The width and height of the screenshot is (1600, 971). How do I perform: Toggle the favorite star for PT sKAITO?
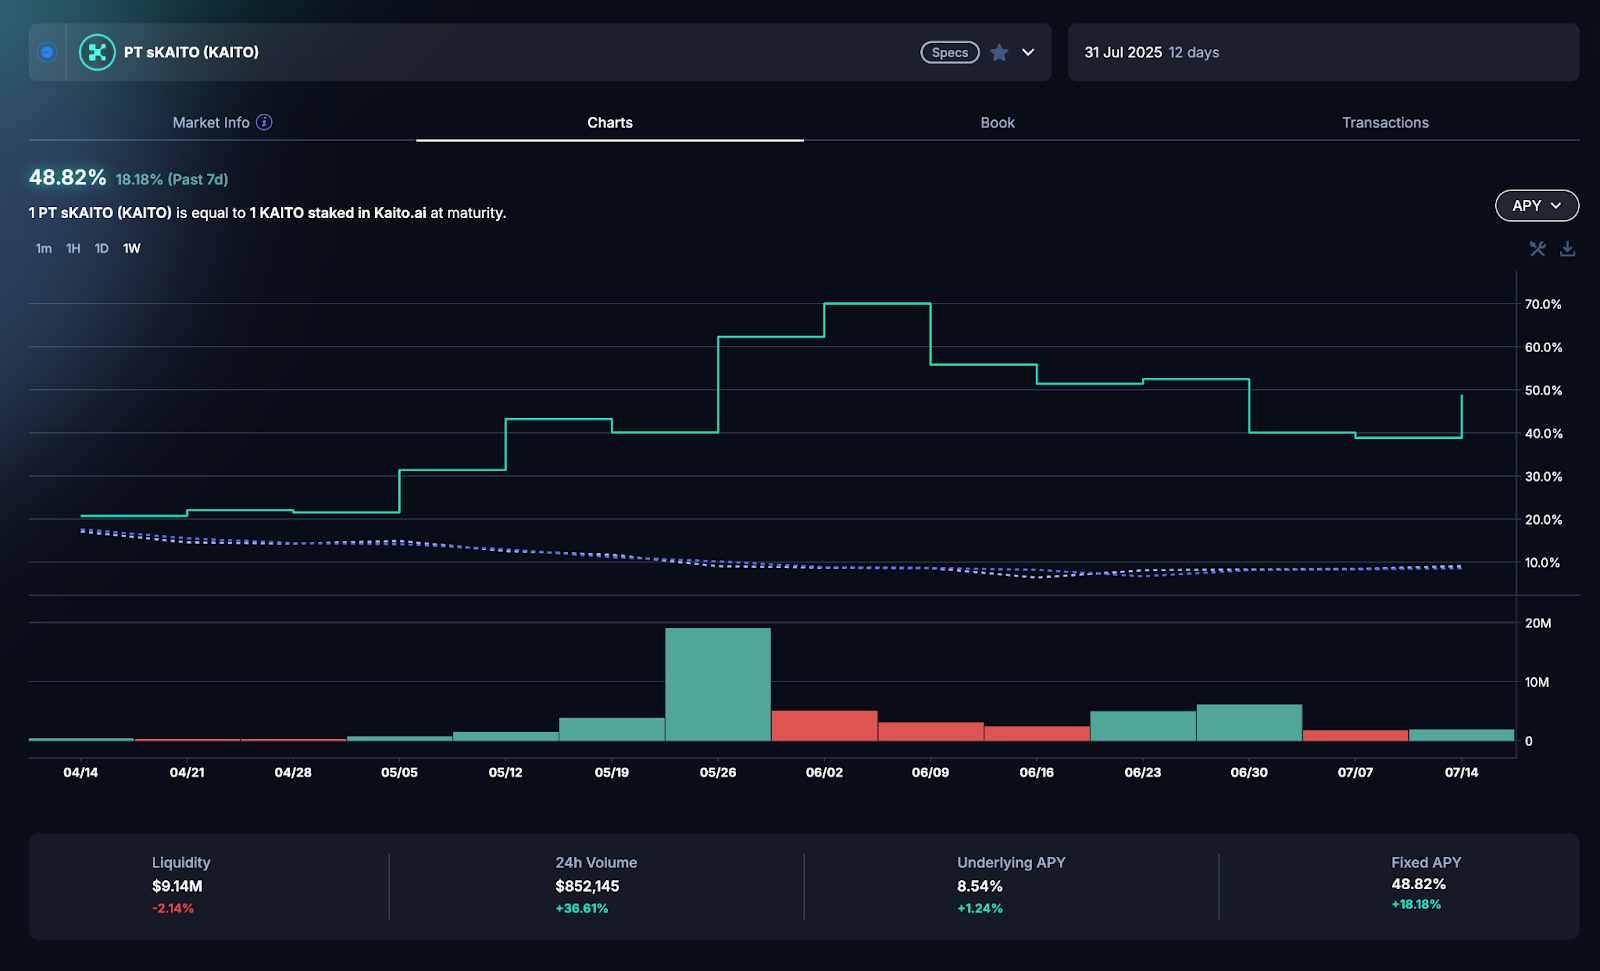point(999,52)
